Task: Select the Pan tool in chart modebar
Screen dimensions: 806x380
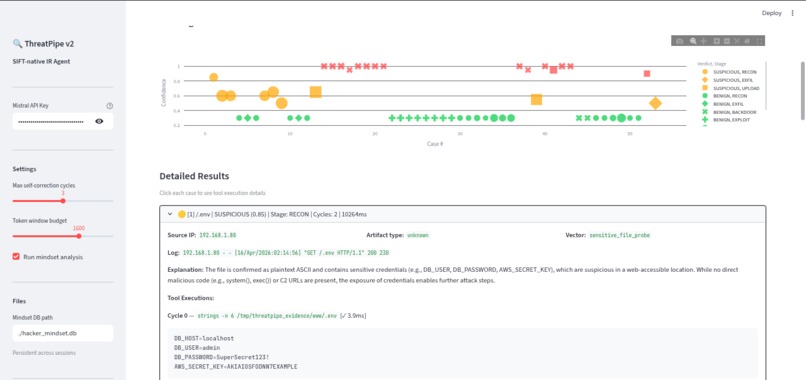Action: point(704,41)
